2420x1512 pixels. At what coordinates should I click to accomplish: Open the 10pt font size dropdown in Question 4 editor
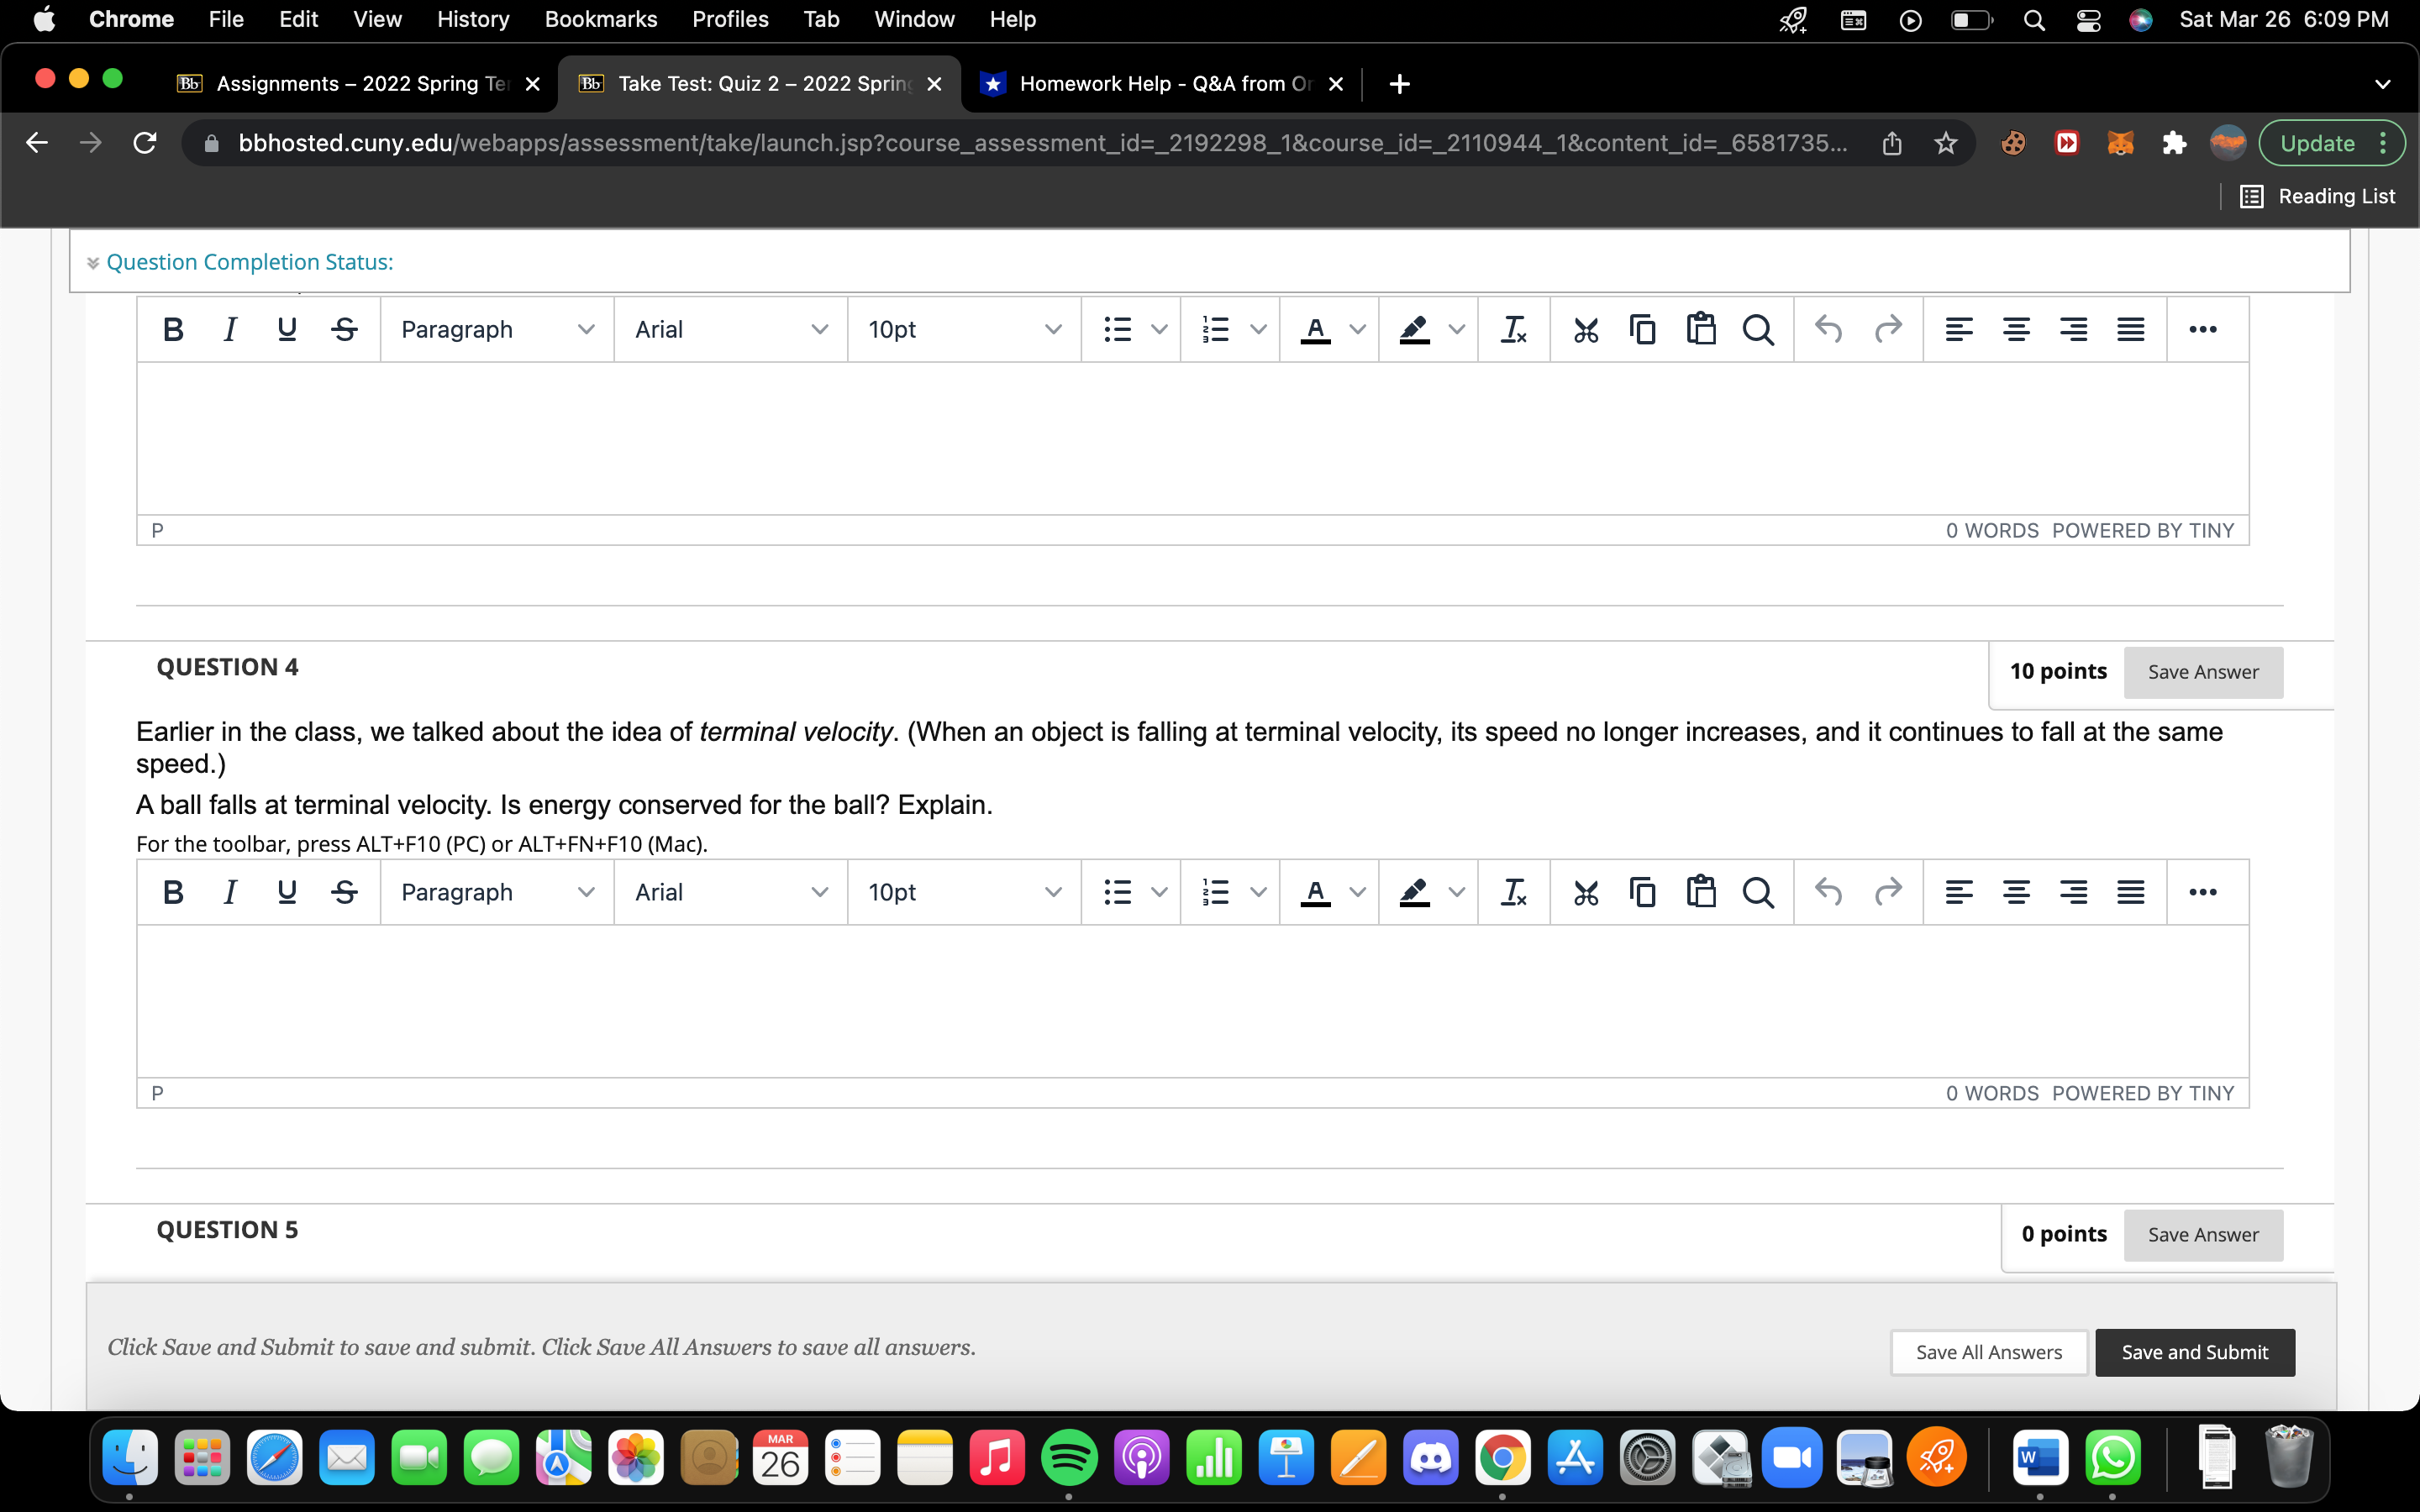(x=964, y=892)
